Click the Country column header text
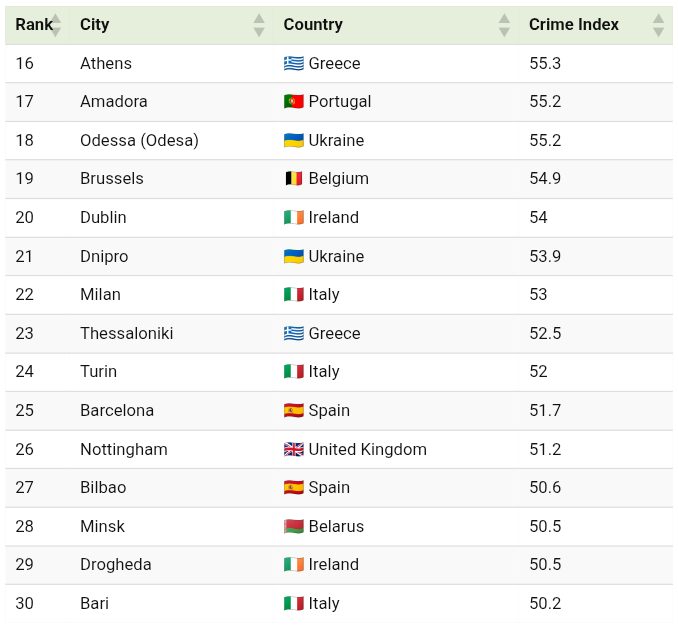The width and height of the screenshot is (678, 634). [x=313, y=25]
